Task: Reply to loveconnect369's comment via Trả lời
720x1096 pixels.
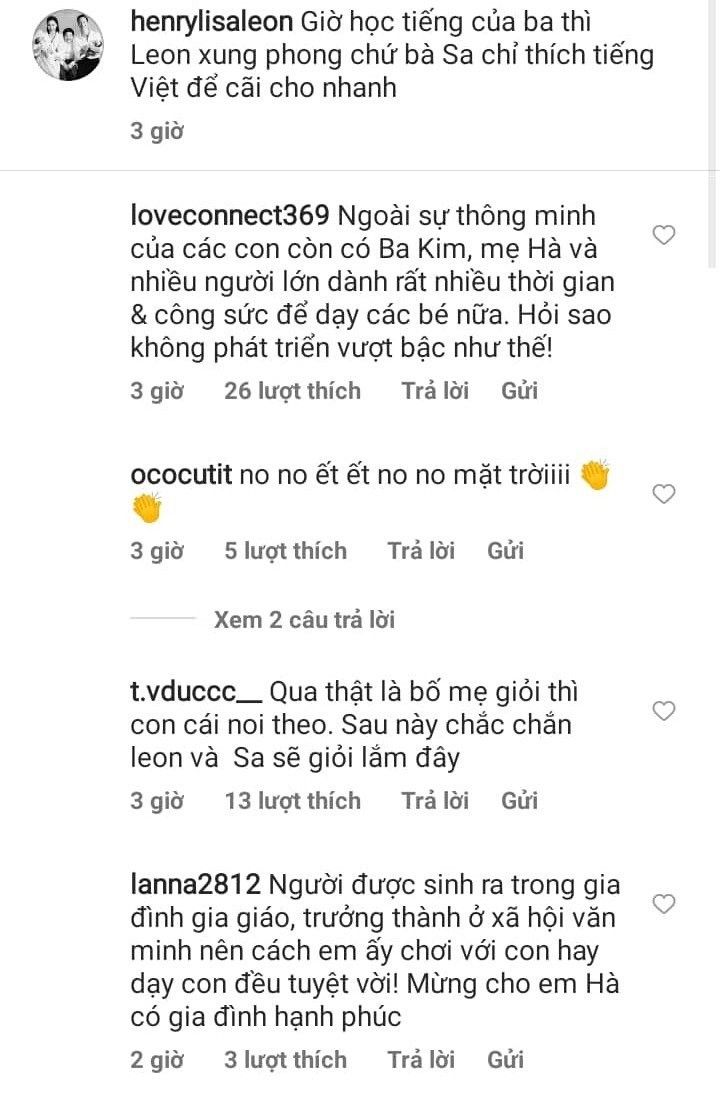Action: (435, 391)
